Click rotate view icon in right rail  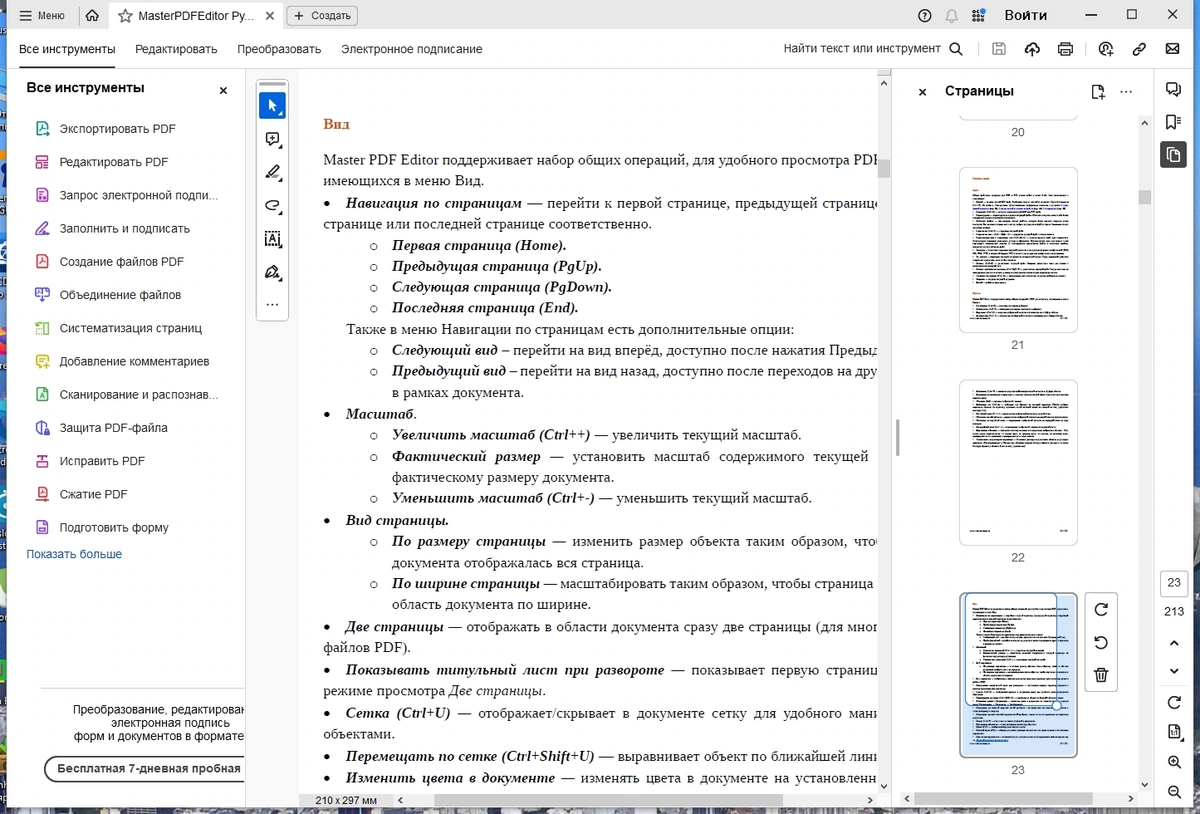(1174, 703)
